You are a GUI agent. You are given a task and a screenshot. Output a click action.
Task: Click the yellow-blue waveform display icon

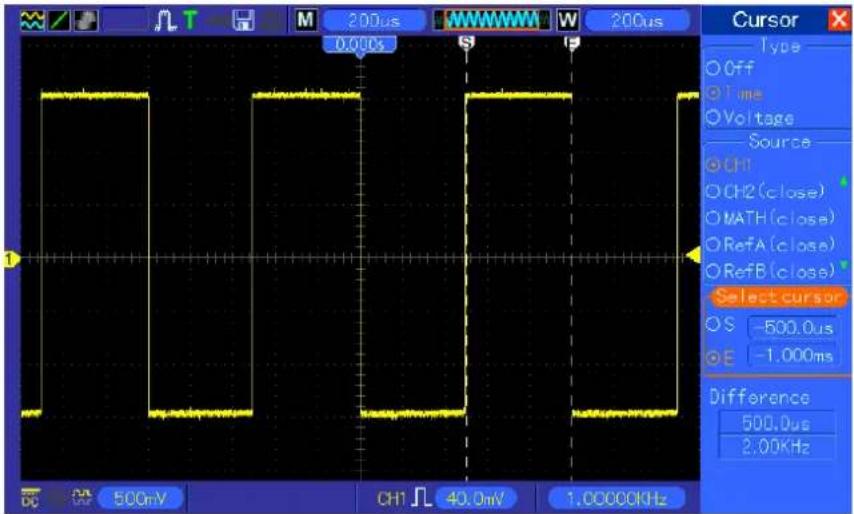point(33,21)
